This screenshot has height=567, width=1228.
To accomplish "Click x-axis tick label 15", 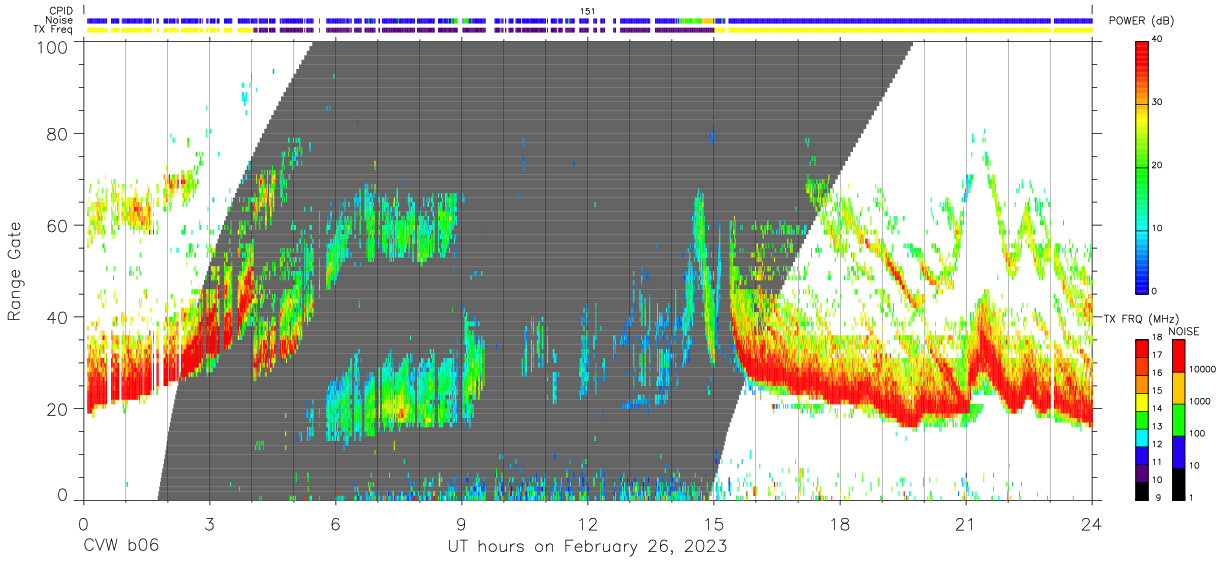I will 713,524.
